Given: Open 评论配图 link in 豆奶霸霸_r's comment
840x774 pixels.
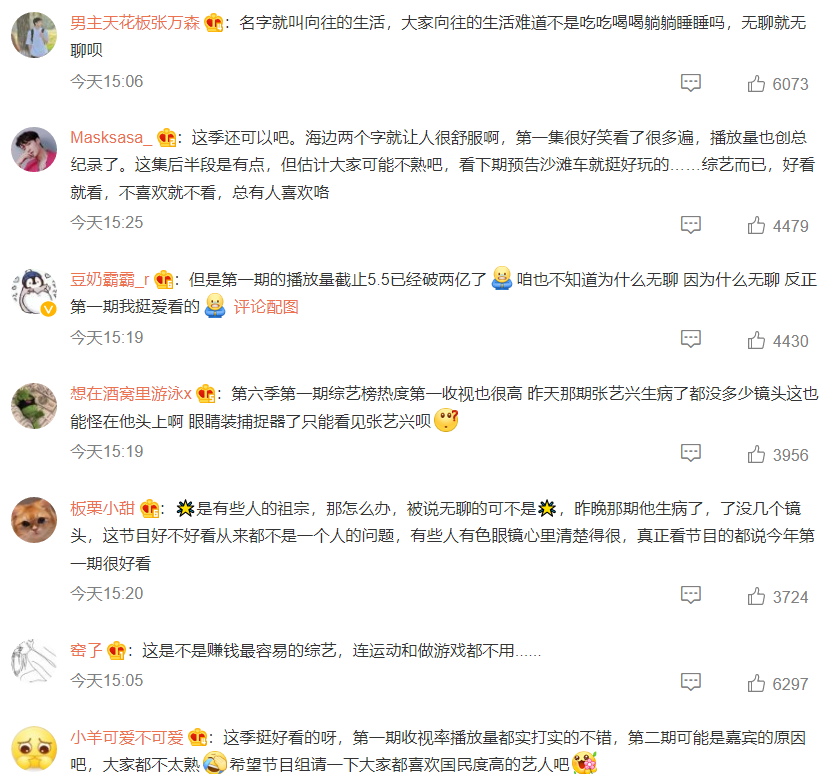Looking at the screenshot, I should pyautogui.click(x=266, y=307).
